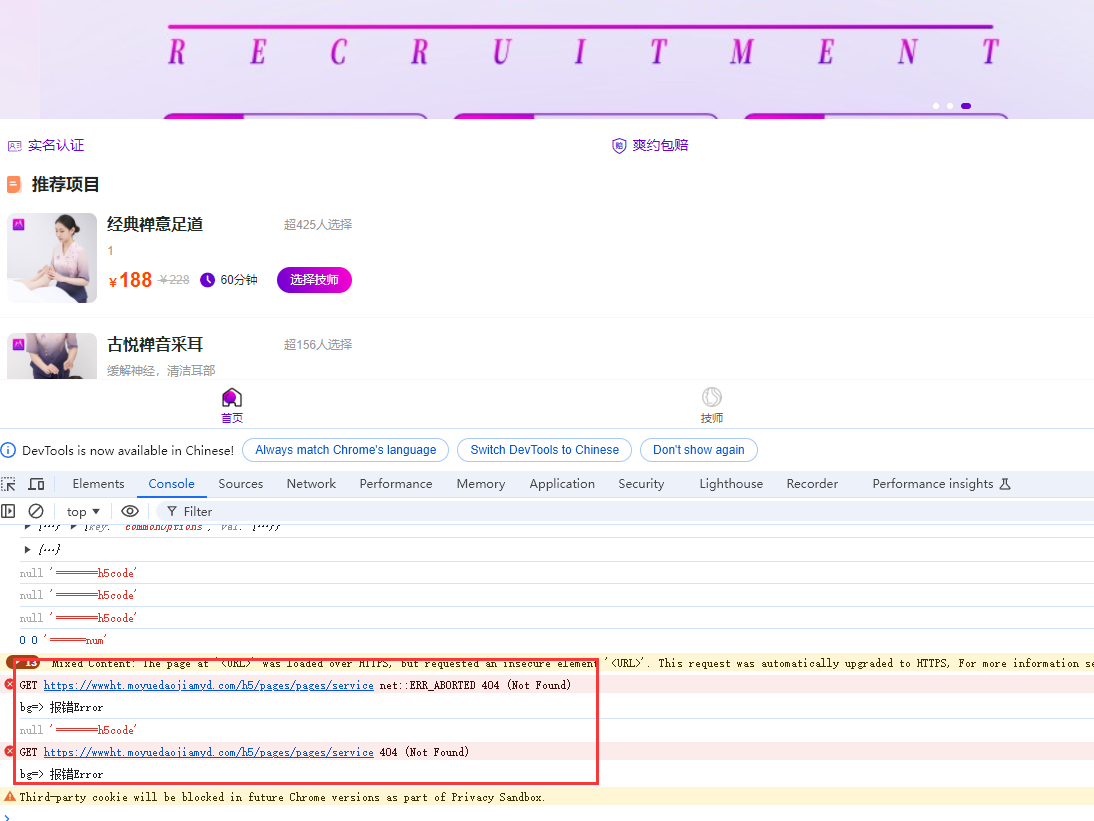1094x821 pixels.
Task: Click the 推荐项目 orange section icon
Action: [x=14, y=184]
